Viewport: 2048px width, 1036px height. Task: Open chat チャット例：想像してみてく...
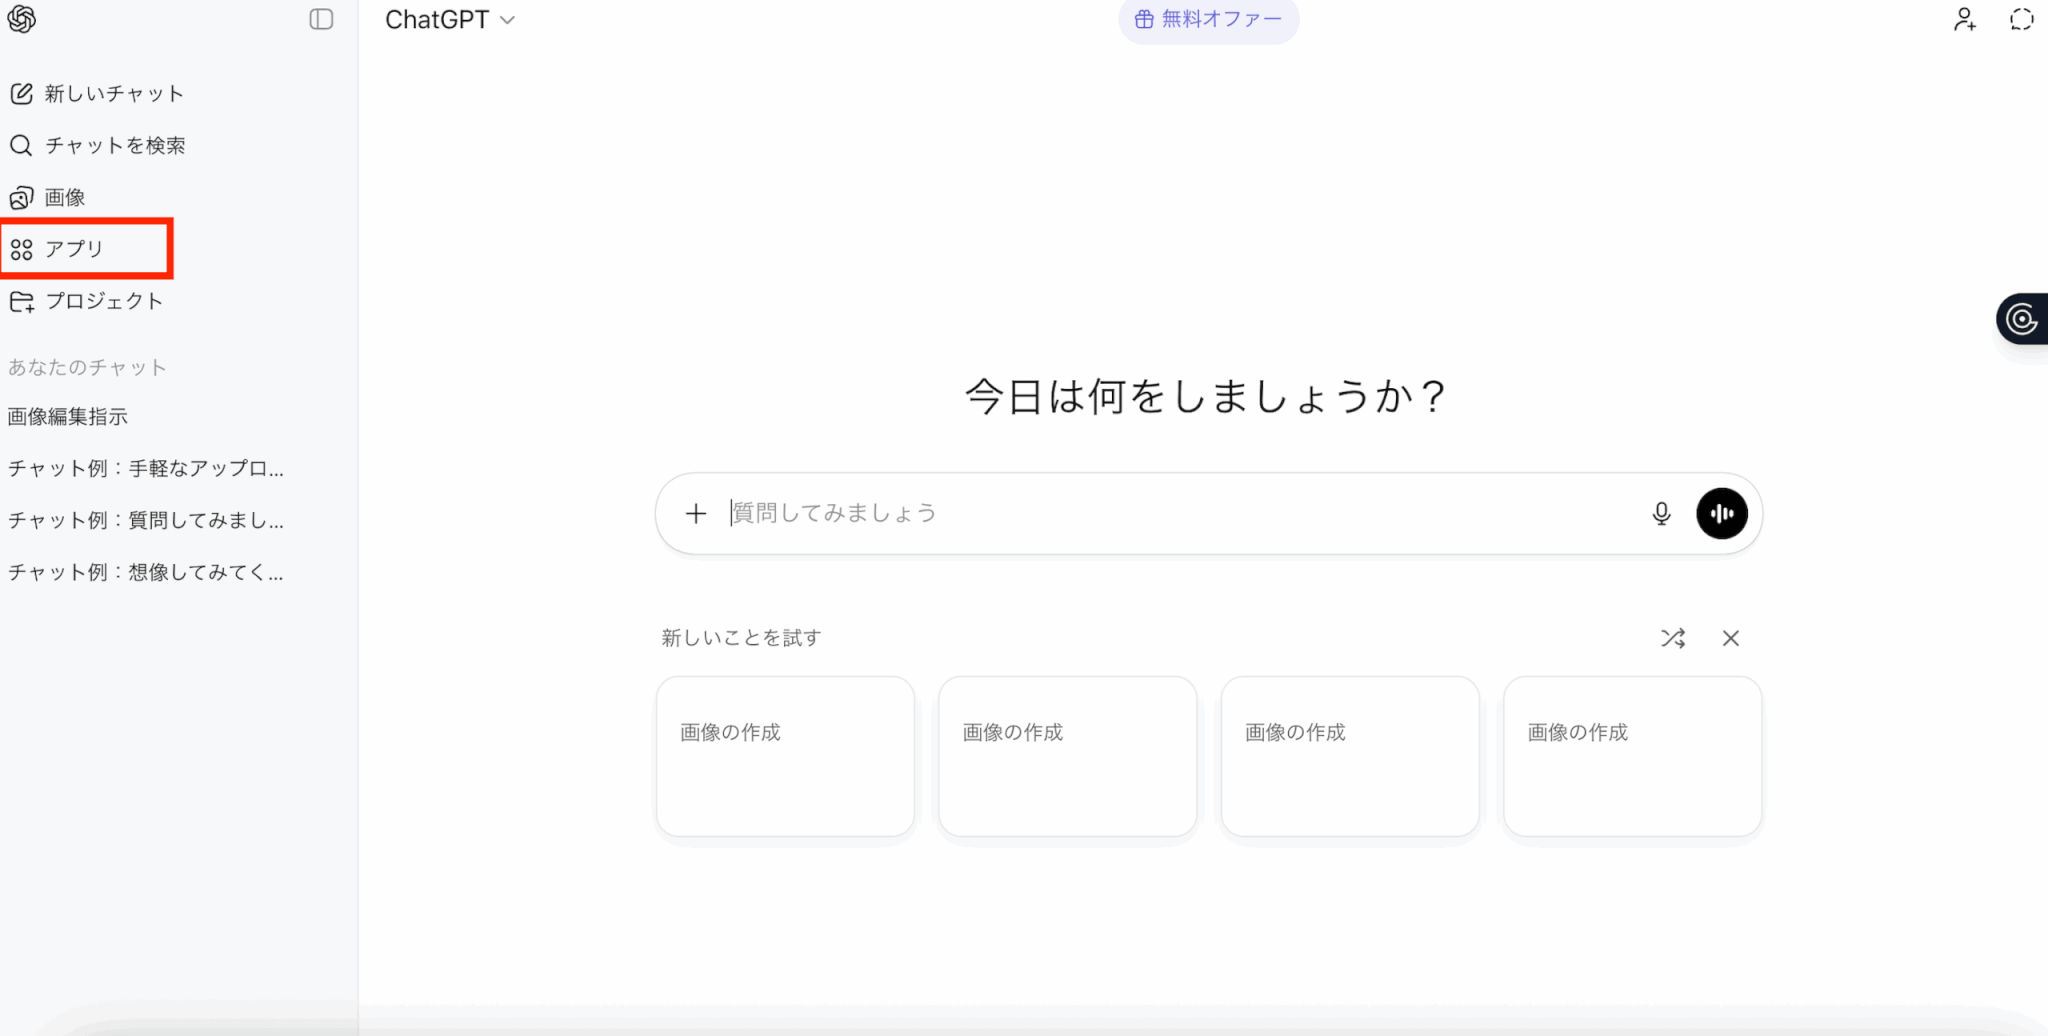pyautogui.click(x=146, y=573)
